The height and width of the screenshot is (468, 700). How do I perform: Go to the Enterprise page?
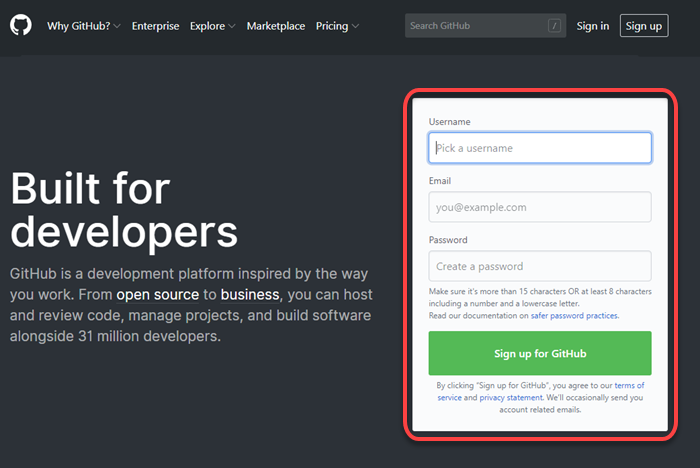(155, 26)
